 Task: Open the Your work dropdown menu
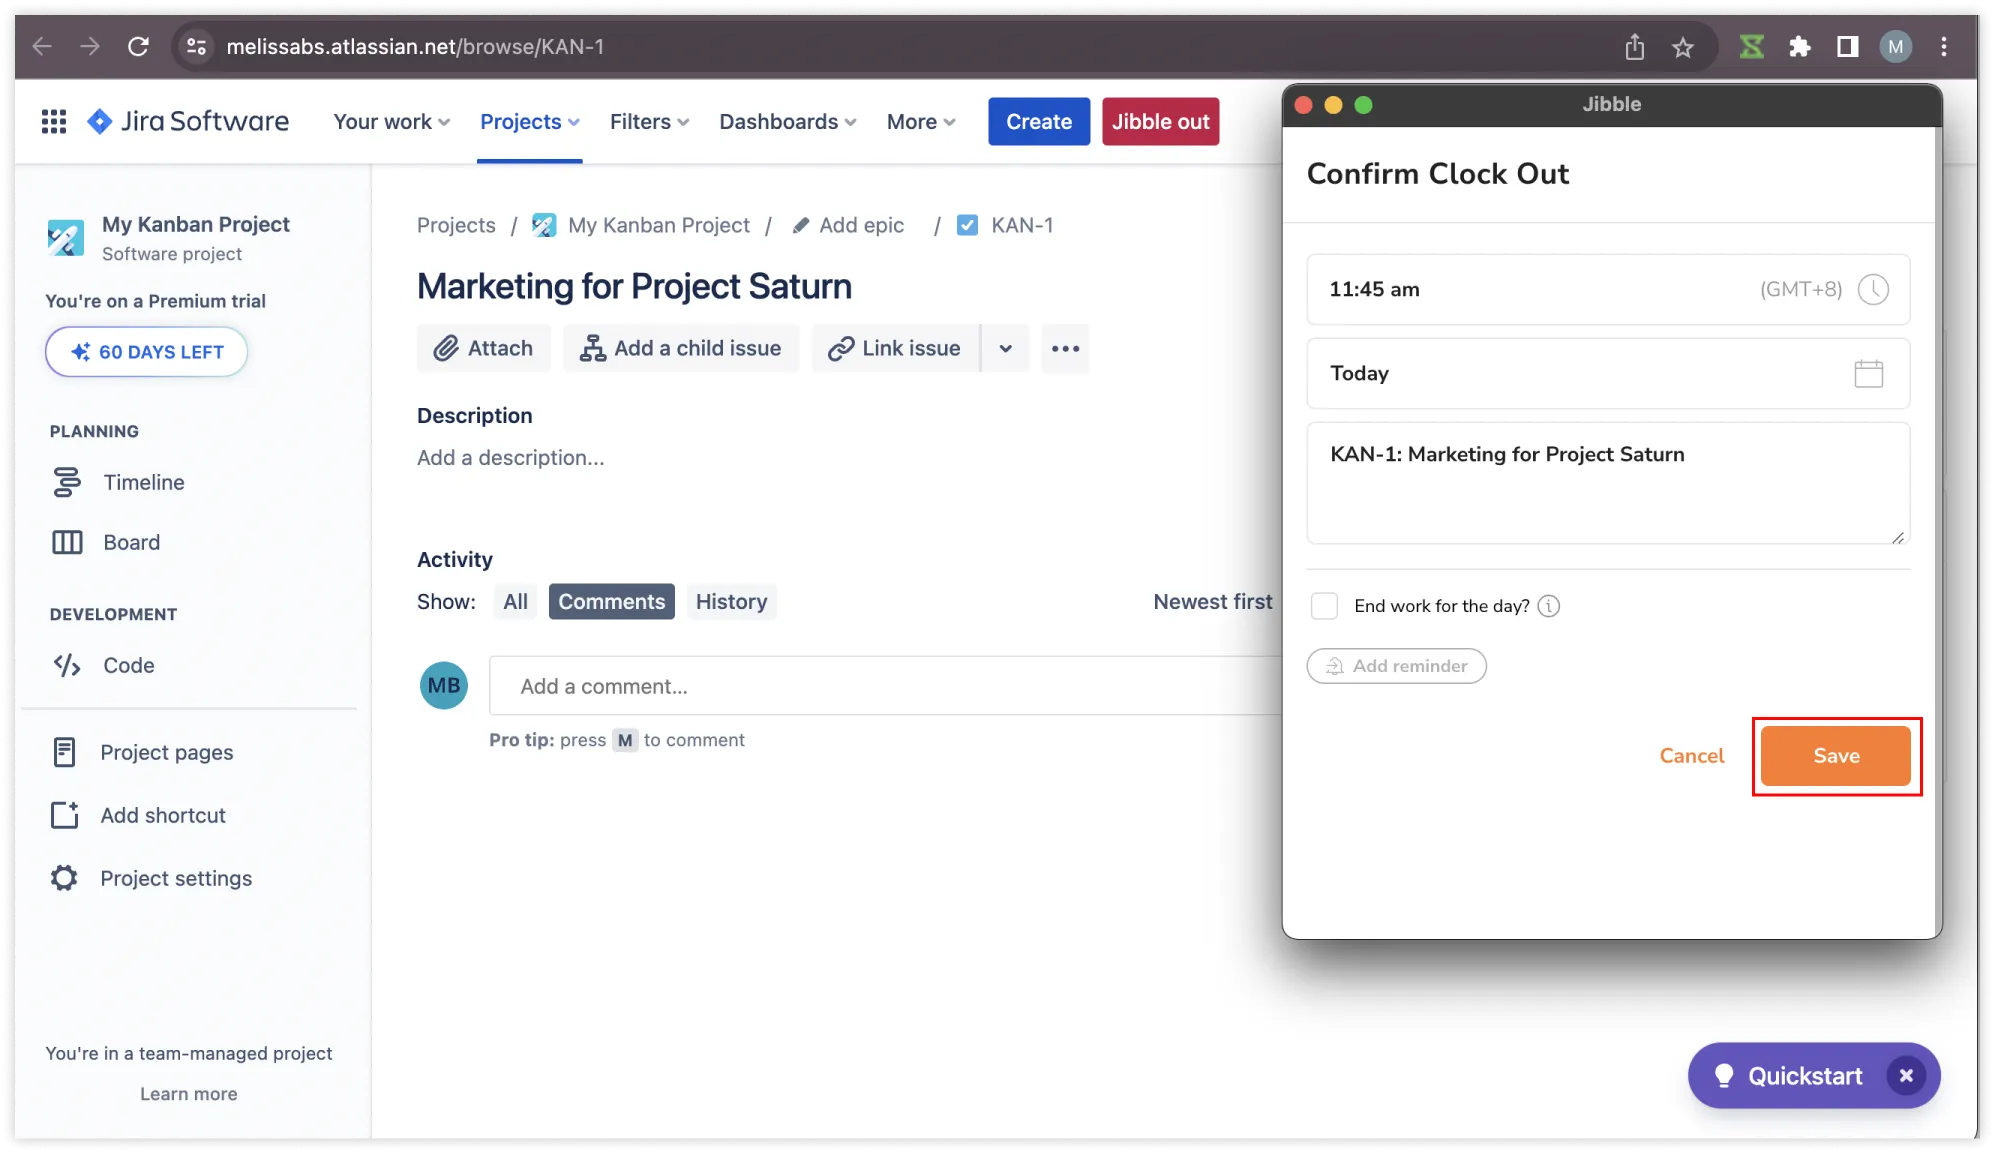tap(391, 121)
